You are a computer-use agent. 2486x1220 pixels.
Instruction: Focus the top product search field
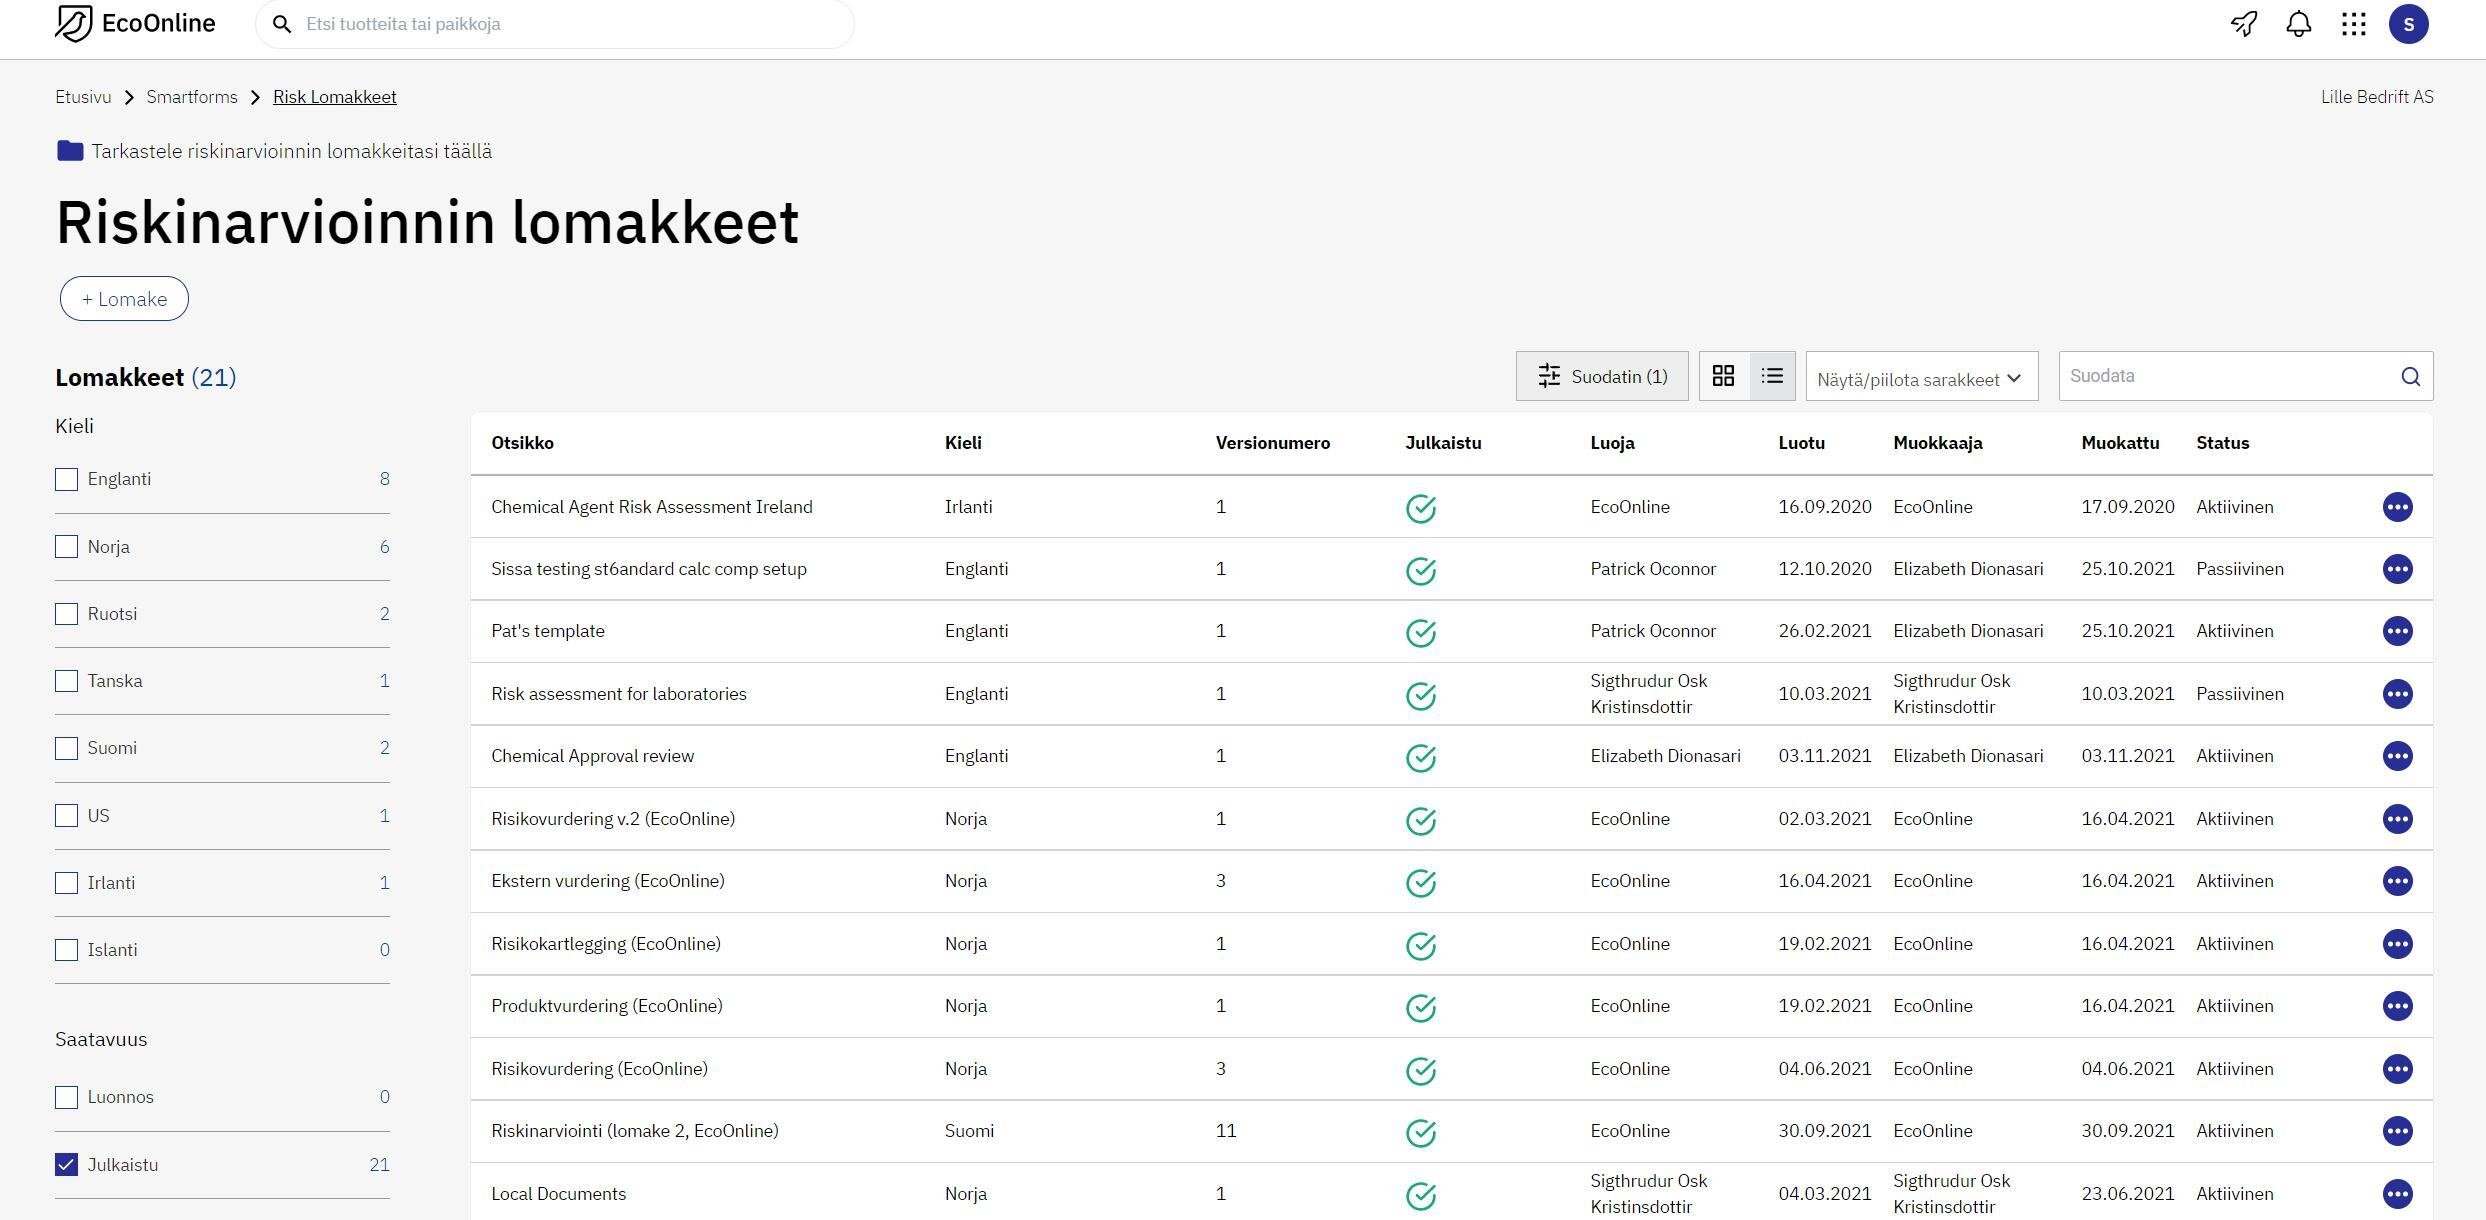click(x=555, y=24)
